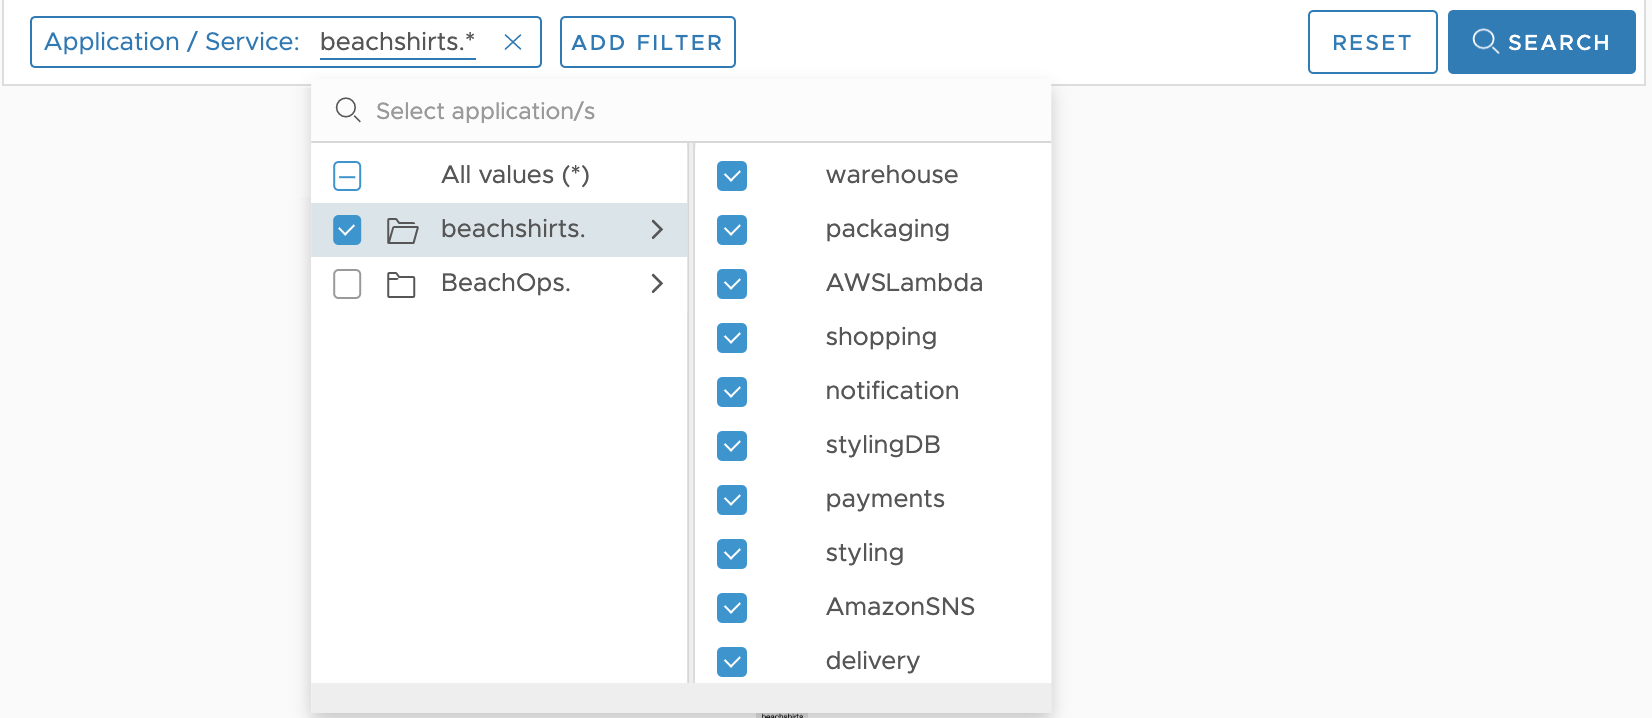Click the SEARCH button
This screenshot has width=1652, height=718.
(1542, 42)
